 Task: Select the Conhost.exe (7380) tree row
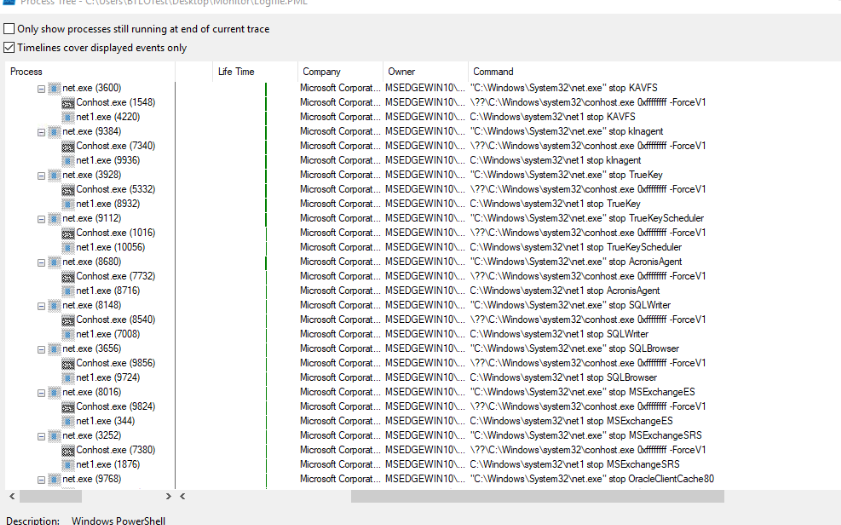tap(115, 450)
